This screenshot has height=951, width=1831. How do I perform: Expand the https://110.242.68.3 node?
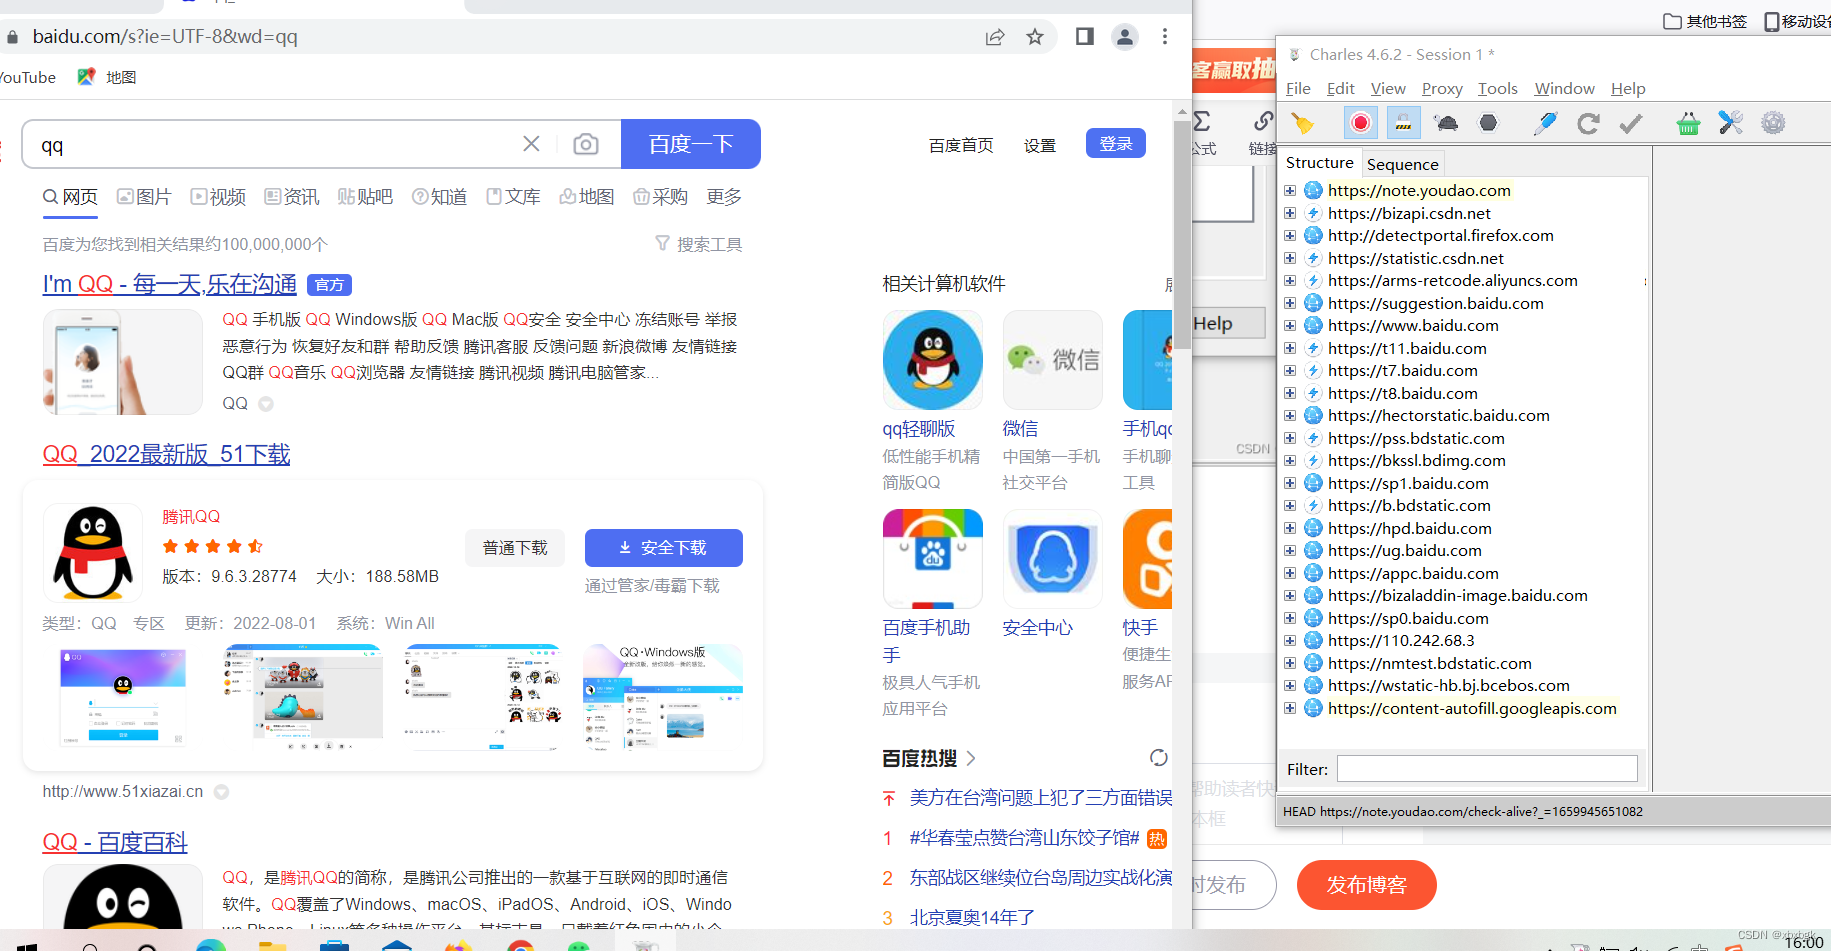point(1290,641)
